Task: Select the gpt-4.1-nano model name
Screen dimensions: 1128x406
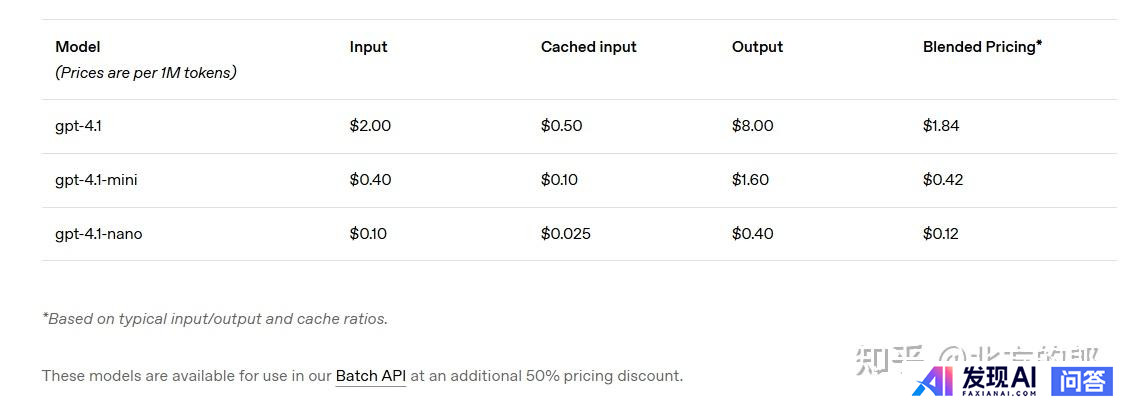Action: click(99, 234)
